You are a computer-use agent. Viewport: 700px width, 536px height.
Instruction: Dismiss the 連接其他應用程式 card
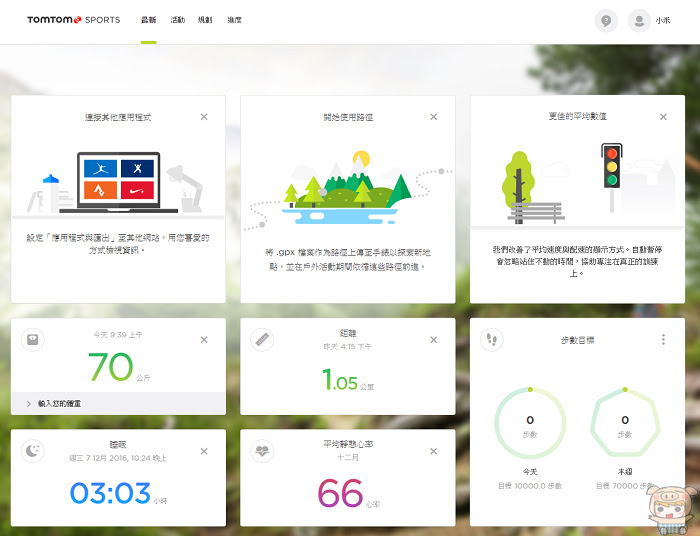(204, 117)
